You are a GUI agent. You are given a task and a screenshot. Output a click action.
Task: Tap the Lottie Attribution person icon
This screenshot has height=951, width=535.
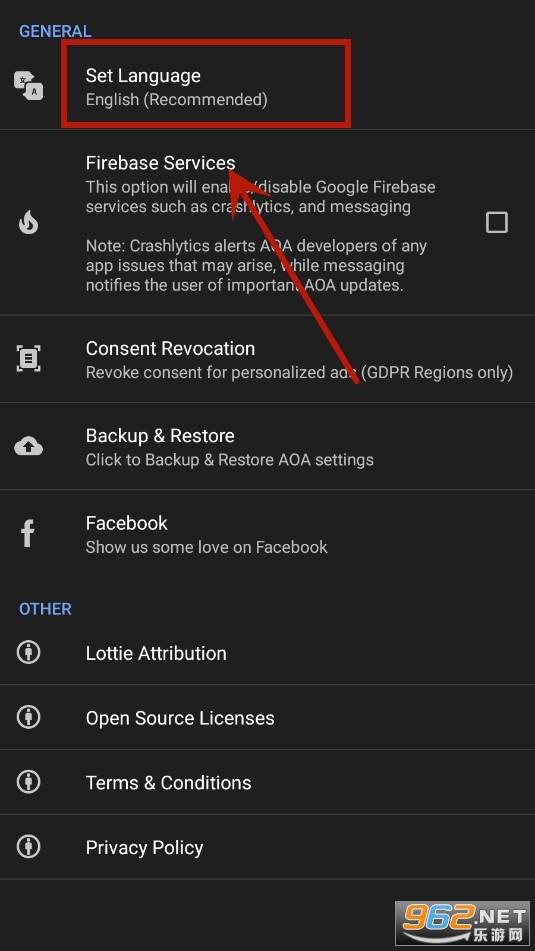28,653
